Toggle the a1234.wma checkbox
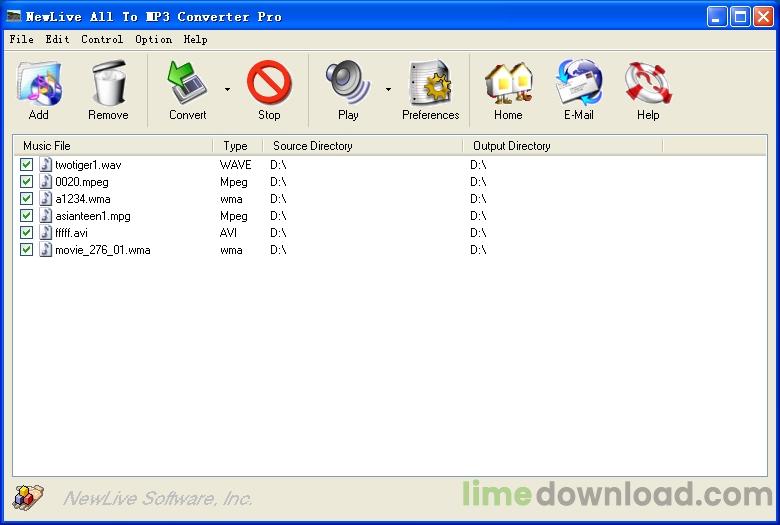This screenshot has height=525, width=780. 26,198
